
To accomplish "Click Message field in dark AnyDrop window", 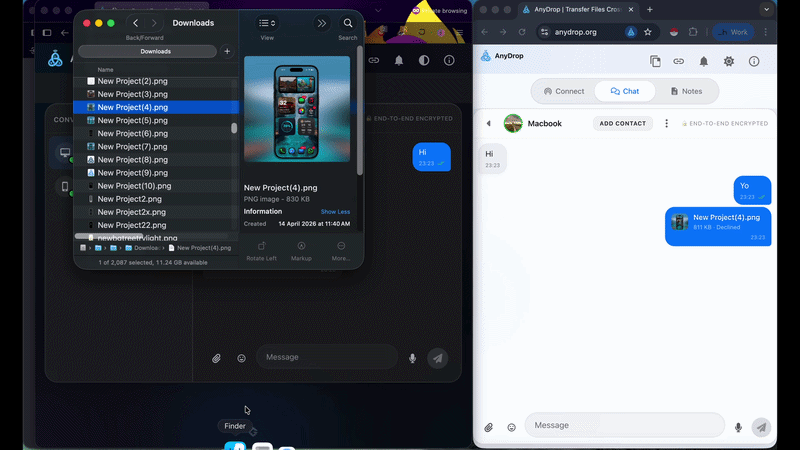I will [x=327, y=357].
